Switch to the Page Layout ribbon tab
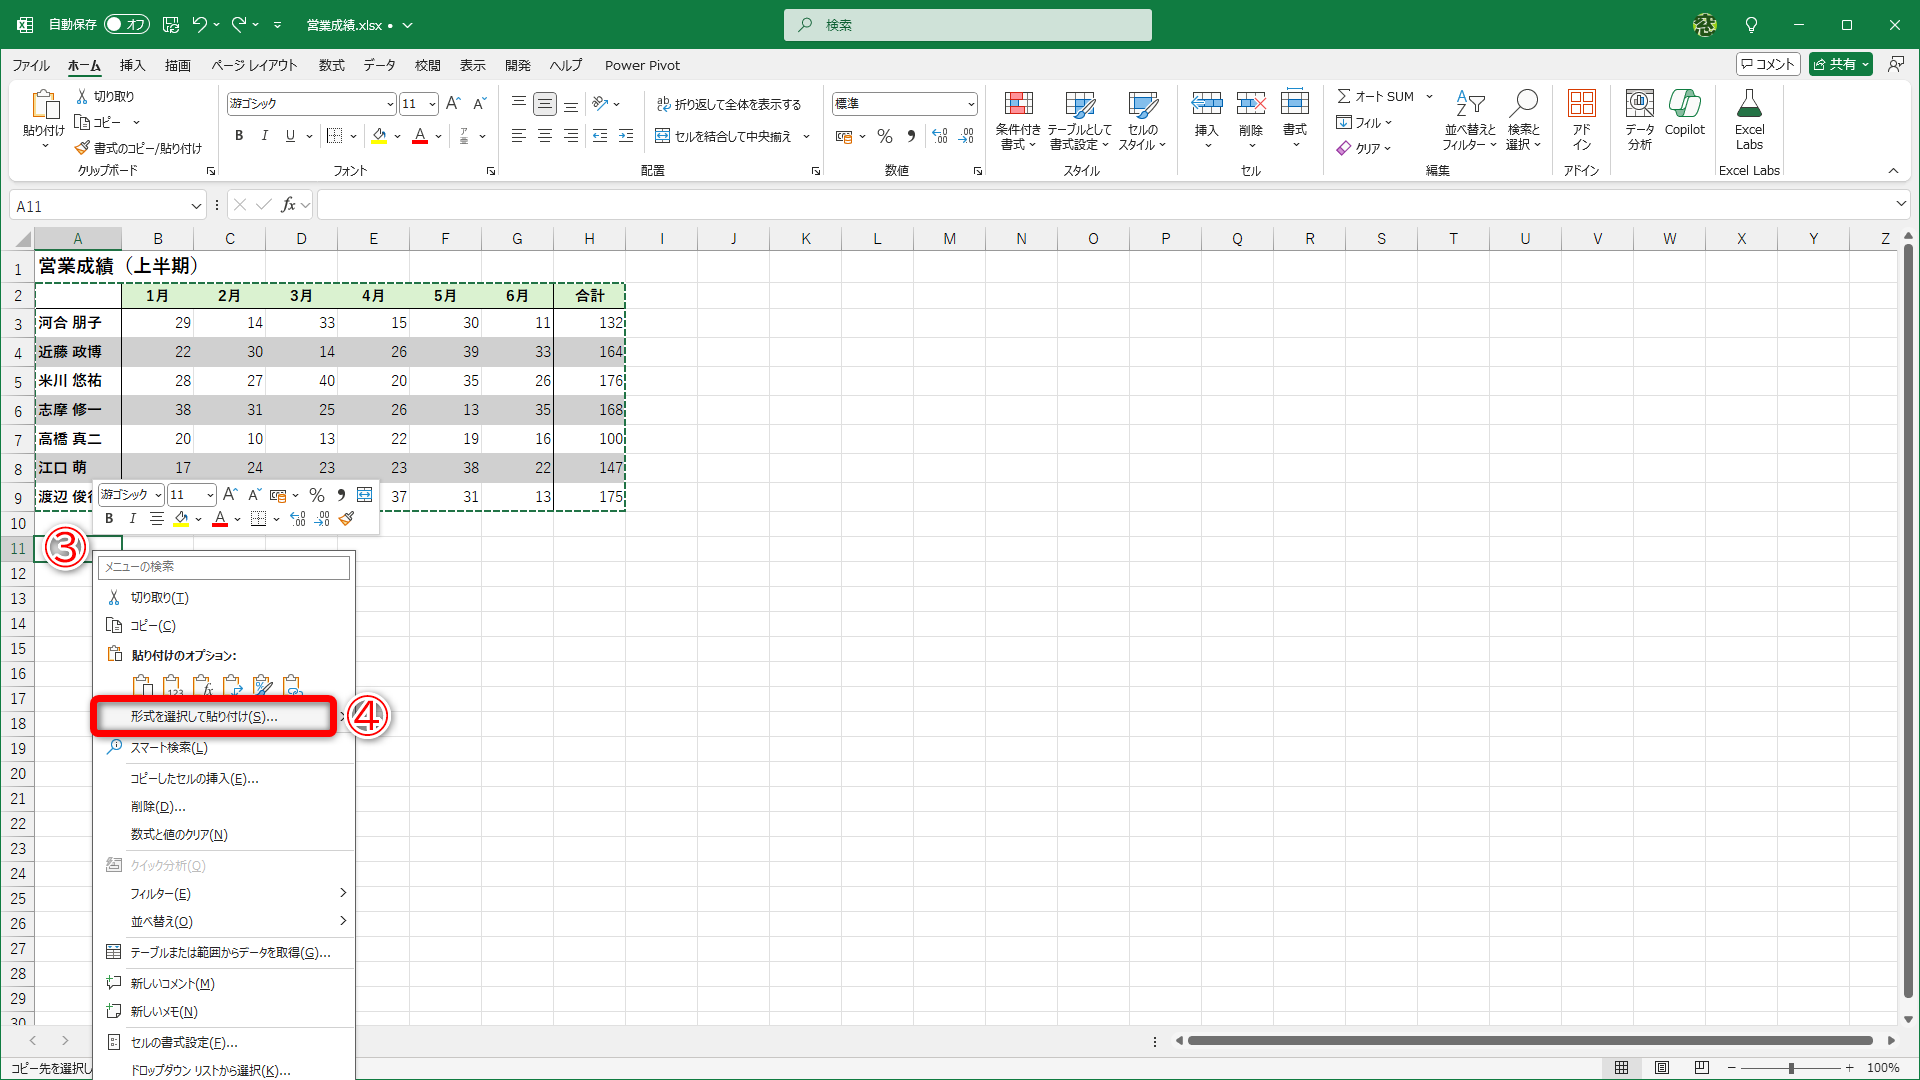 coord(254,65)
